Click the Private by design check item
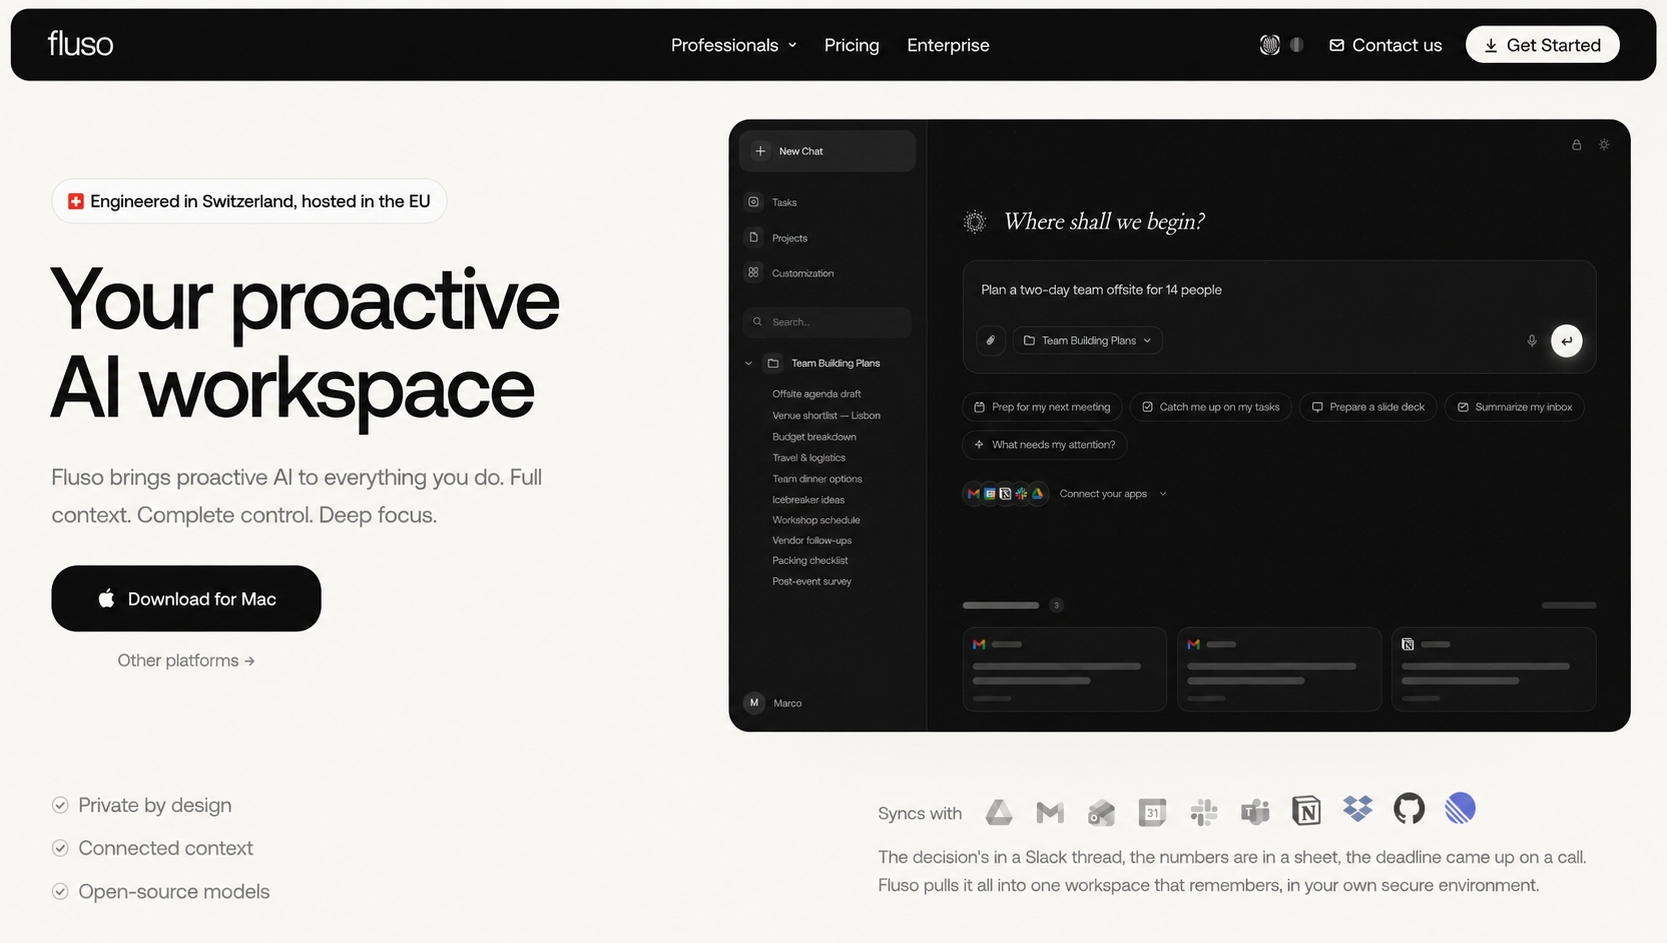The height and width of the screenshot is (943, 1667). [142, 805]
